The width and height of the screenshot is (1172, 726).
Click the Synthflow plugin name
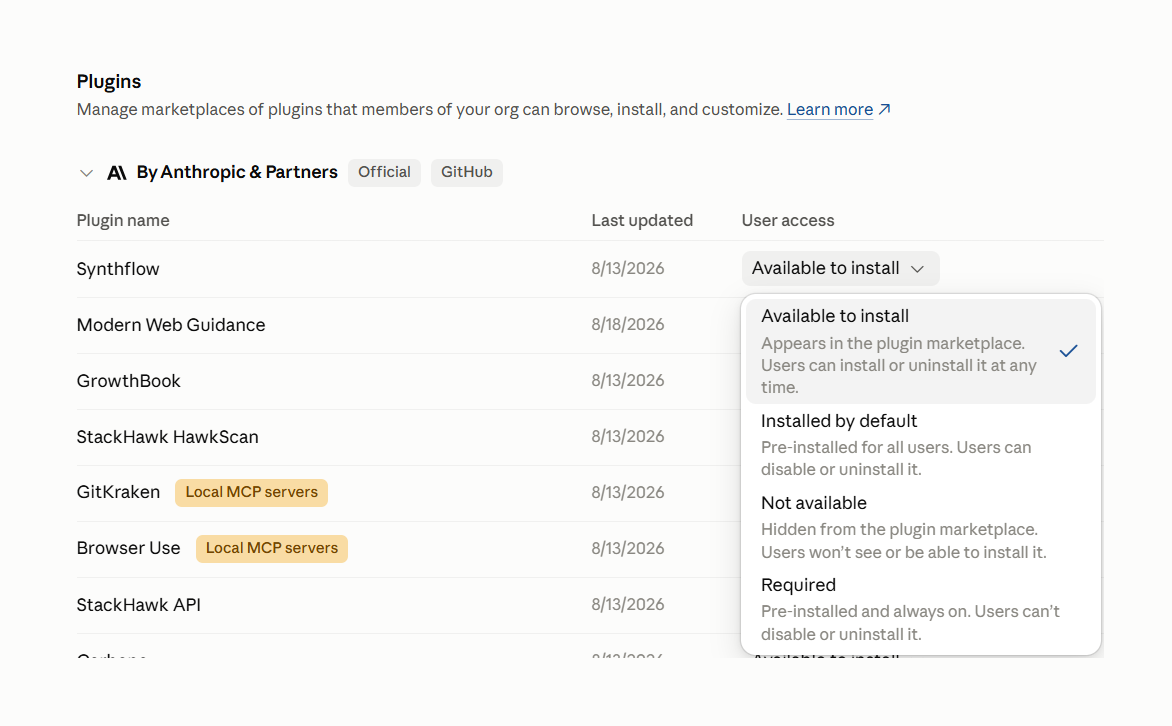click(x=118, y=269)
